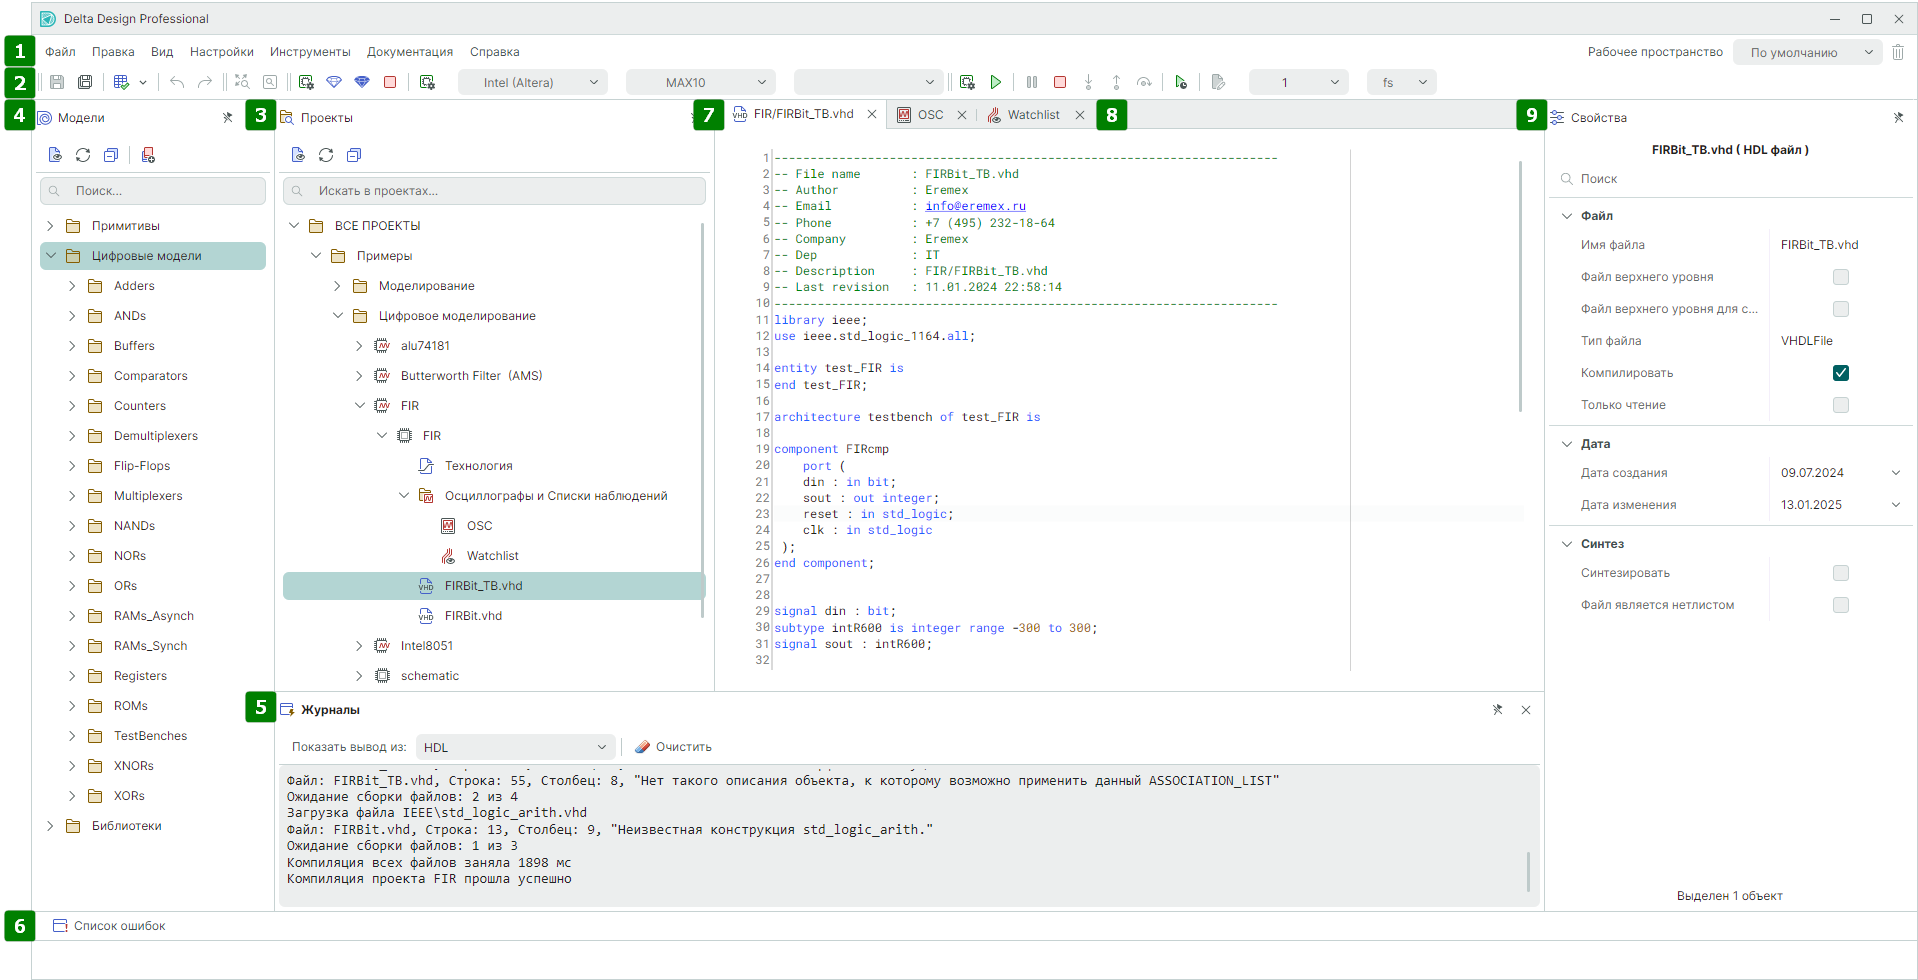This screenshot has height=980, width=1918.
Task: Click the red Stop simulation icon
Action: tap(1060, 82)
